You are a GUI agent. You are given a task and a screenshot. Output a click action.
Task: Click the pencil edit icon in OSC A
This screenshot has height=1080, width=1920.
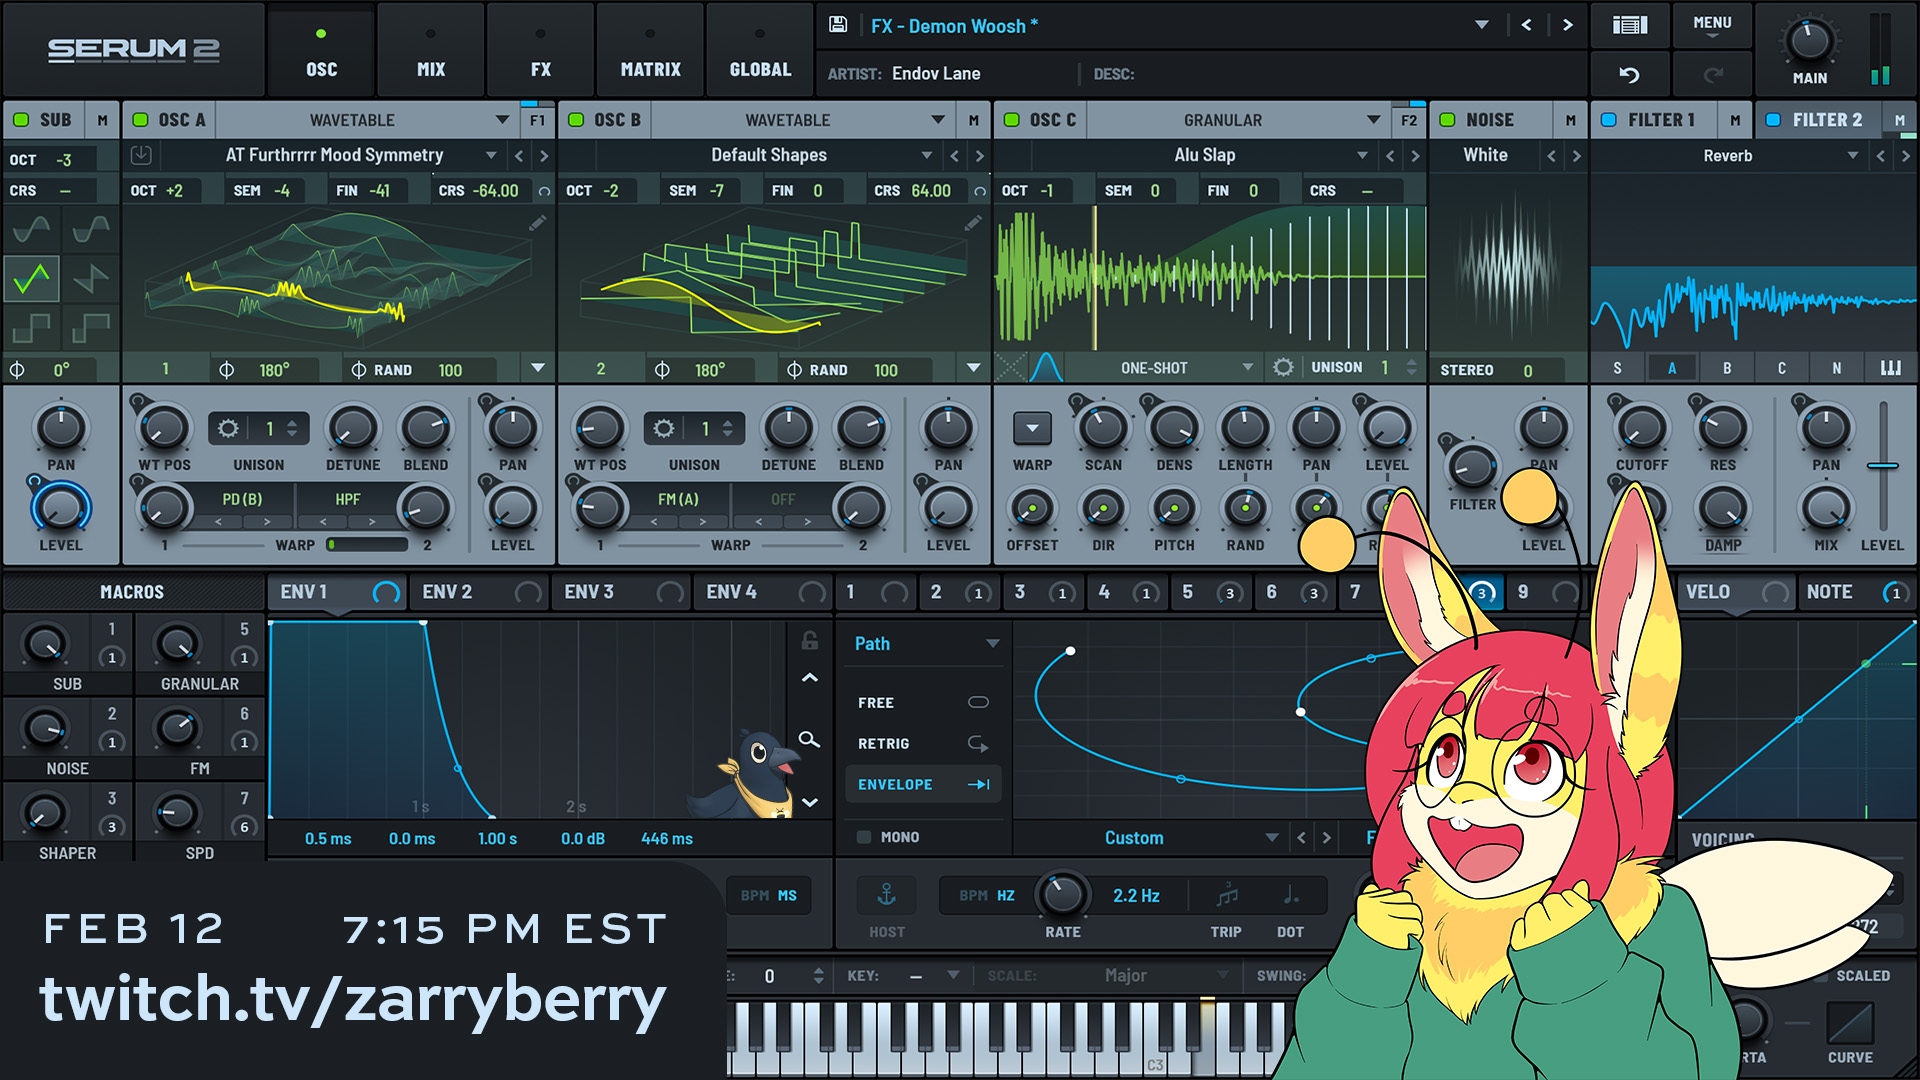[538, 223]
